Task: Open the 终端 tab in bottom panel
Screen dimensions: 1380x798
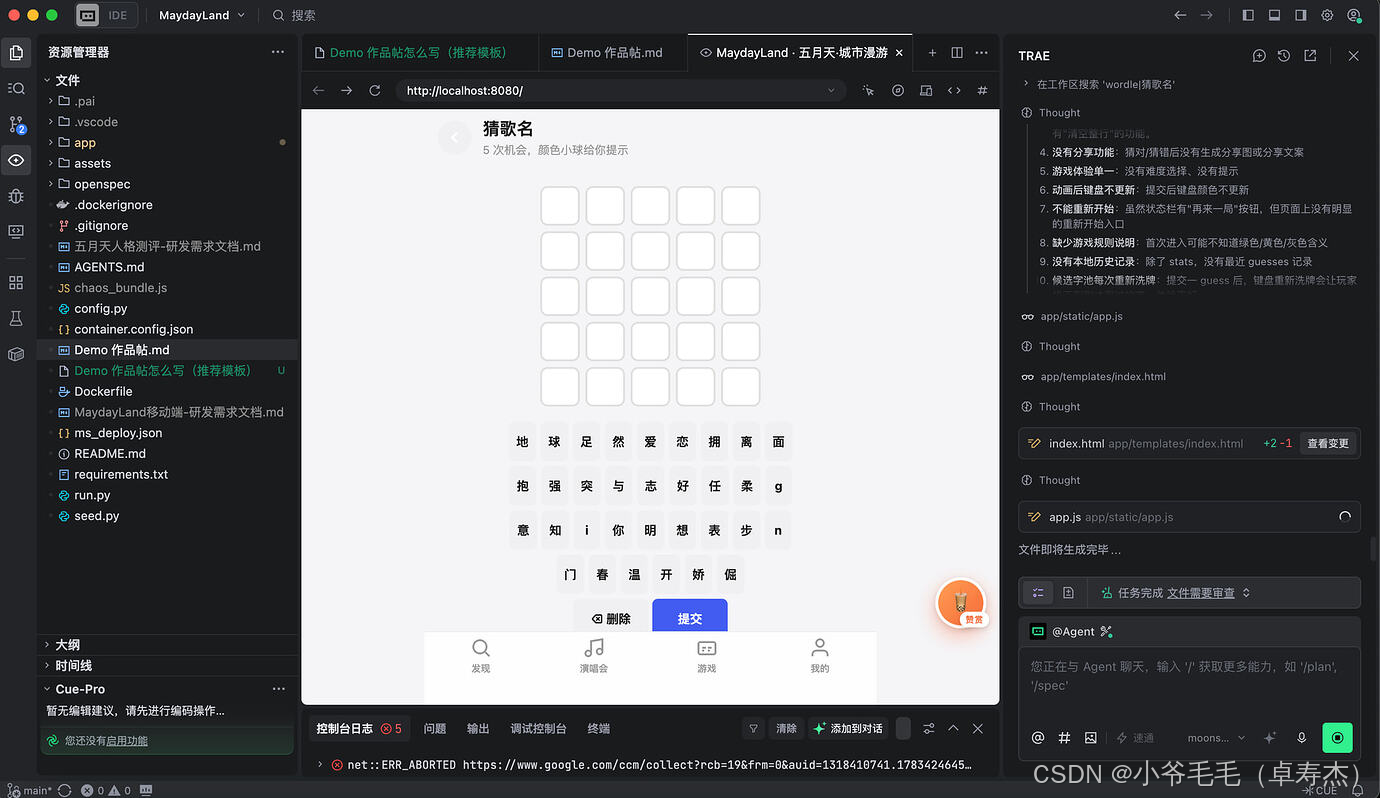Action: point(599,729)
